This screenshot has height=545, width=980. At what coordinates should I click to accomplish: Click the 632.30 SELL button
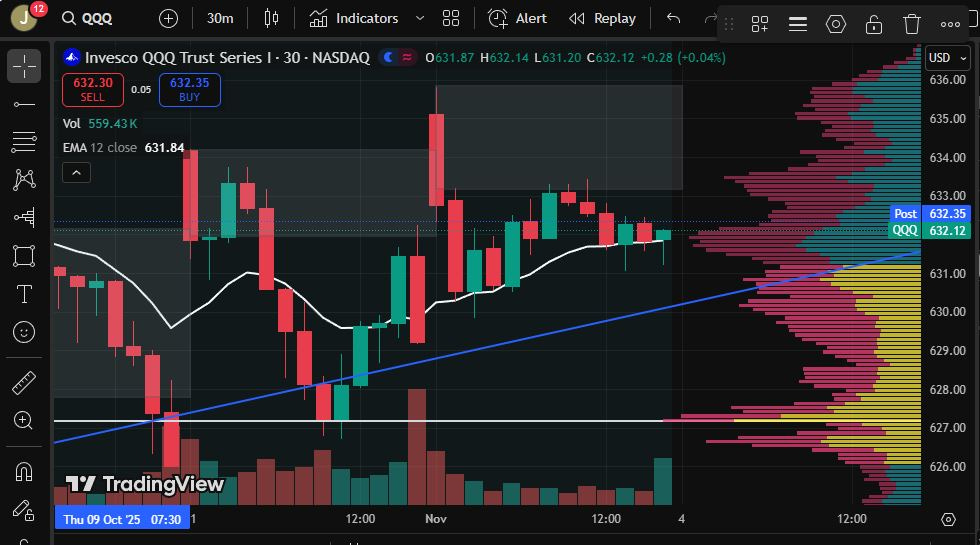pyautogui.click(x=92, y=89)
